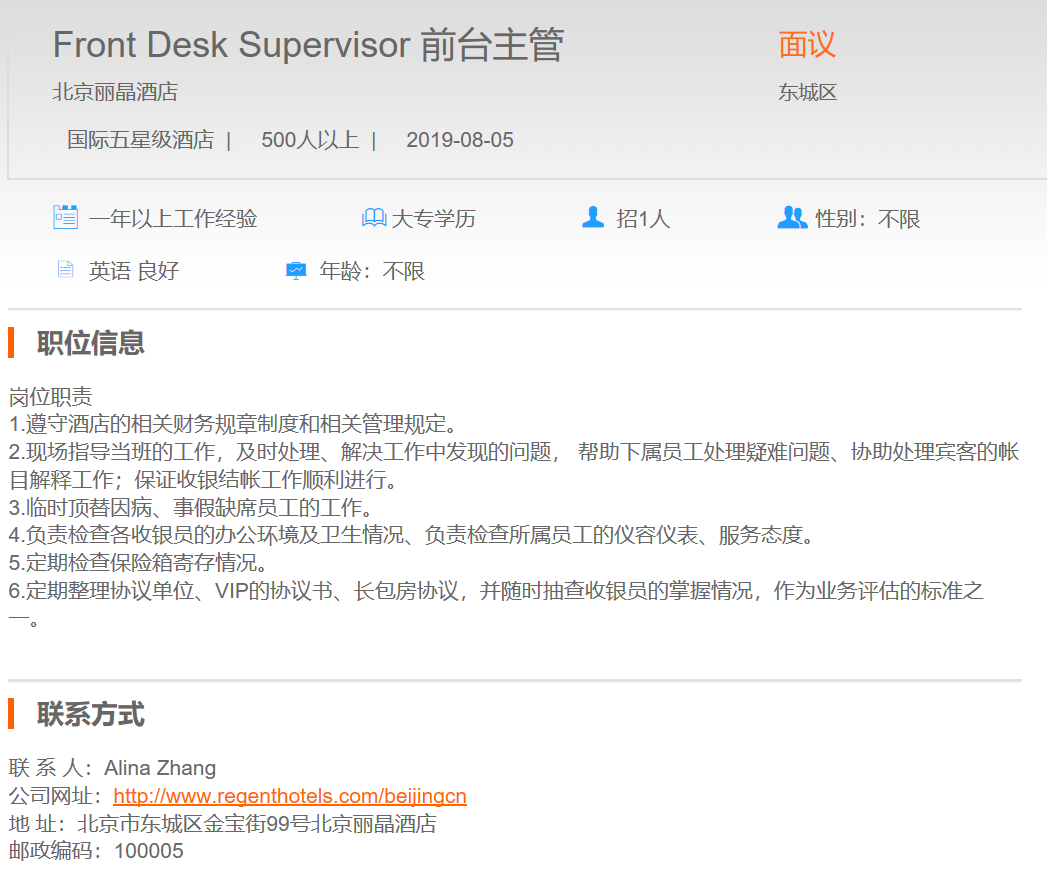Image resolution: width=1047 pixels, height=887 pixels.
Task: Click the Front Desk Supervisor 前台主管 title
Action: (x=308, y=46)
